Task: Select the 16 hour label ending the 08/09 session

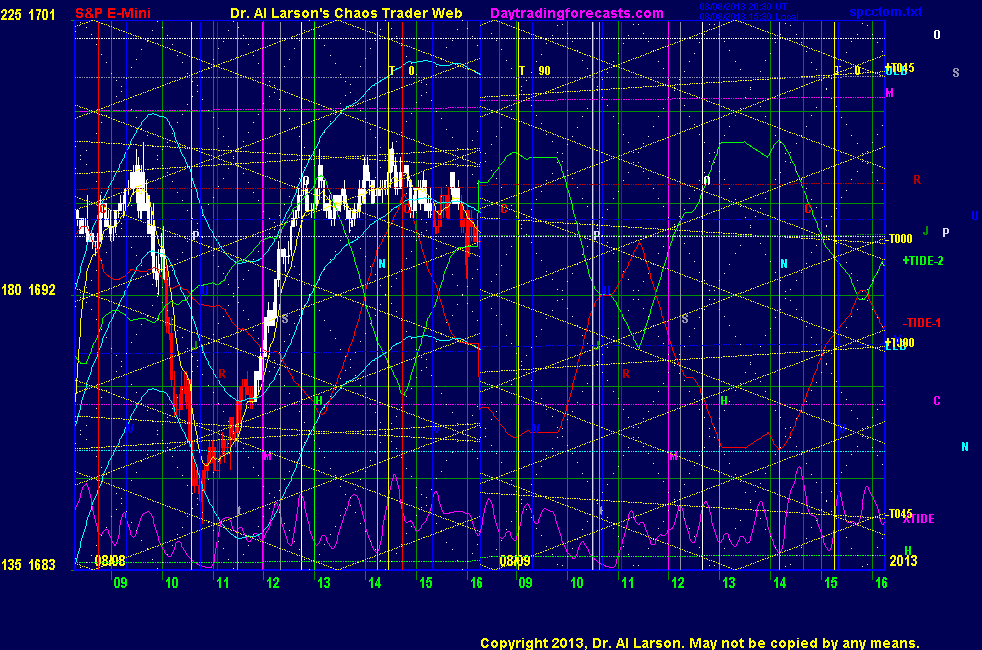Action: (x=881, y=583)
